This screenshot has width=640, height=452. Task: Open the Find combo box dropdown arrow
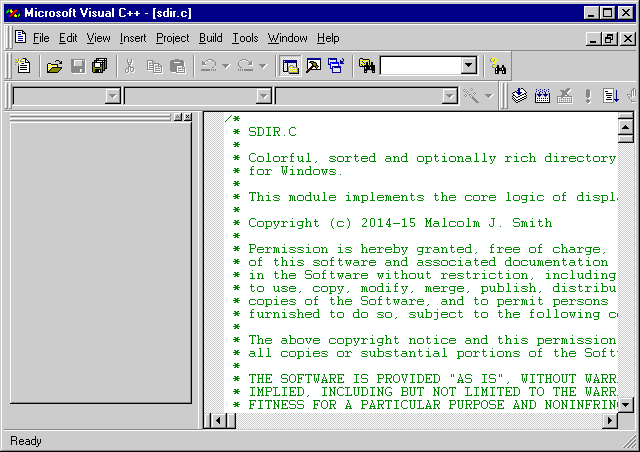tap(469, 65)
